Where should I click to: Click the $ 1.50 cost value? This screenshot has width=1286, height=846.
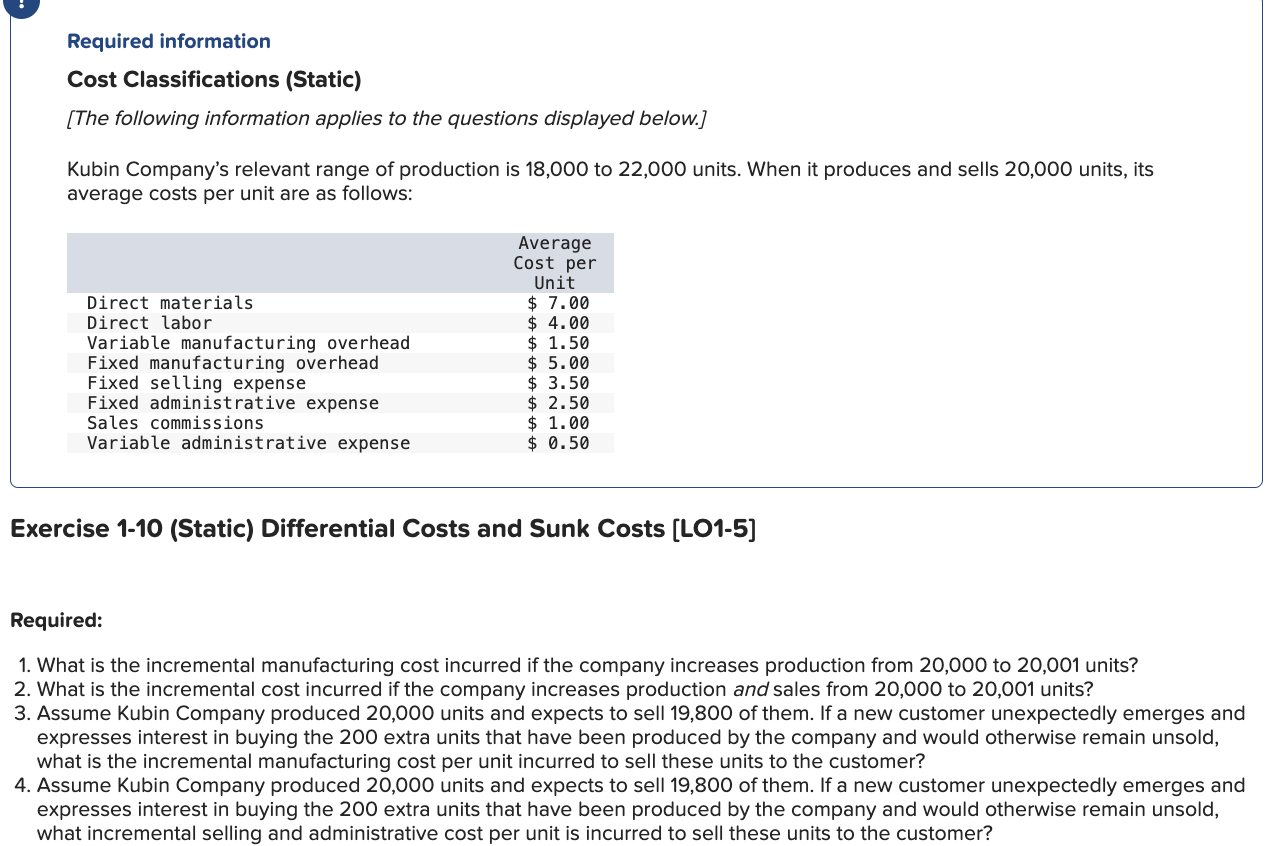(558, 343)
